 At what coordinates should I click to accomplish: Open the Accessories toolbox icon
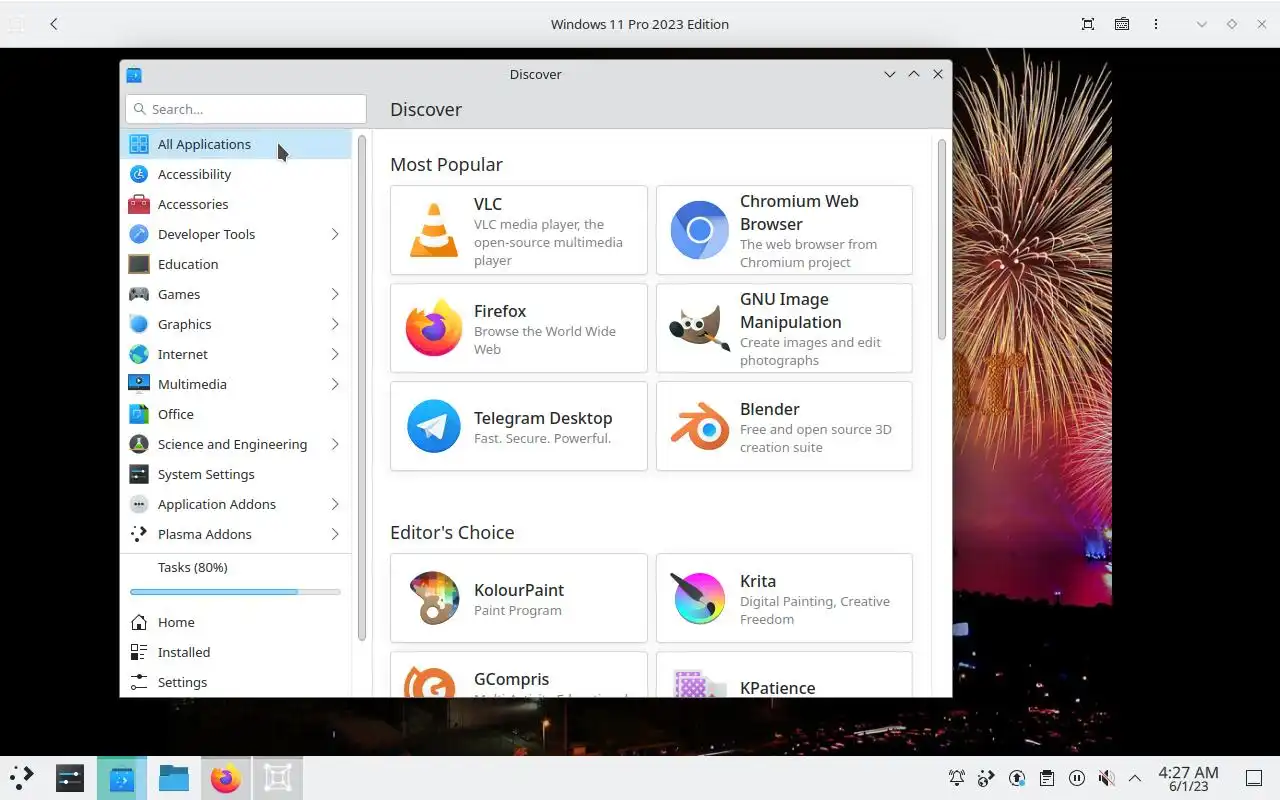pyautogui.click(x=139, y=204)
